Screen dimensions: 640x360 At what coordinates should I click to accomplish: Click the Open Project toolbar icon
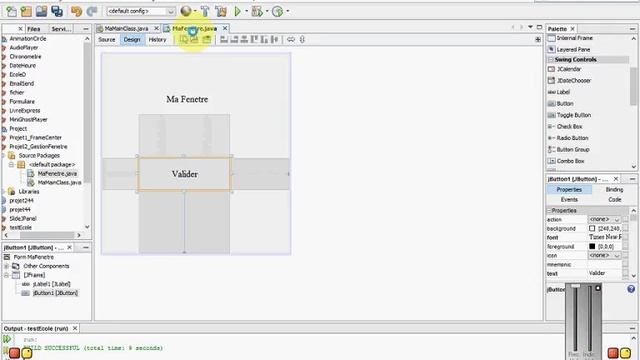point(41,11)
